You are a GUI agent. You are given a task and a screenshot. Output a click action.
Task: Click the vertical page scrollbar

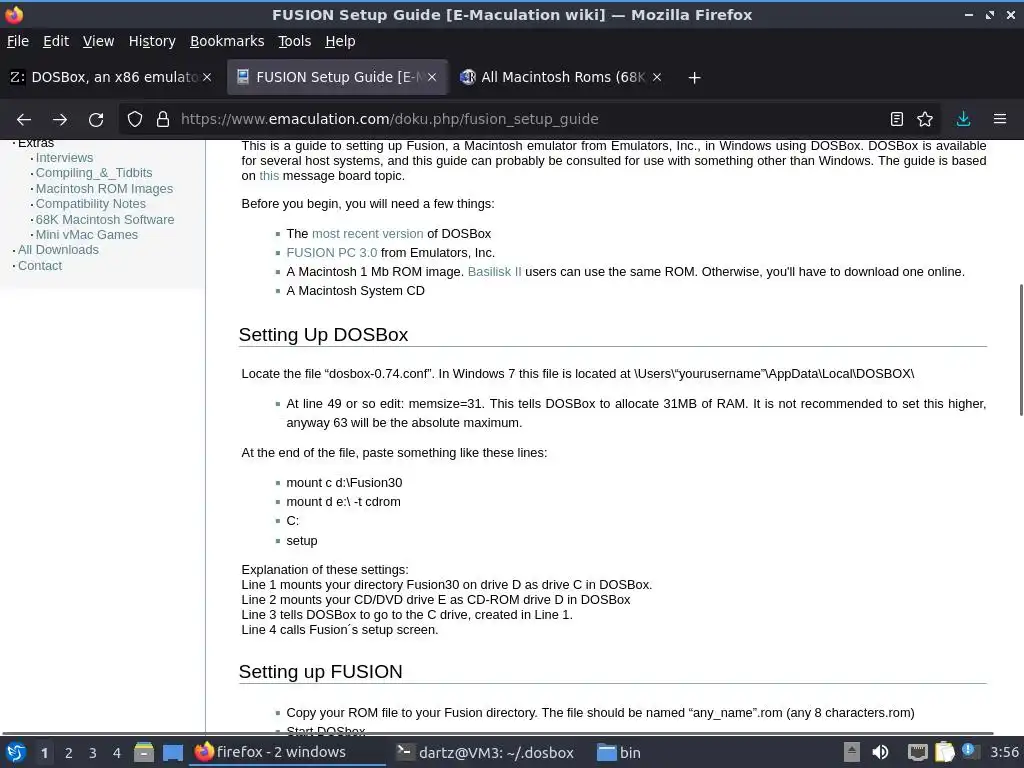pyautogui.click(x=1020, y=349)
